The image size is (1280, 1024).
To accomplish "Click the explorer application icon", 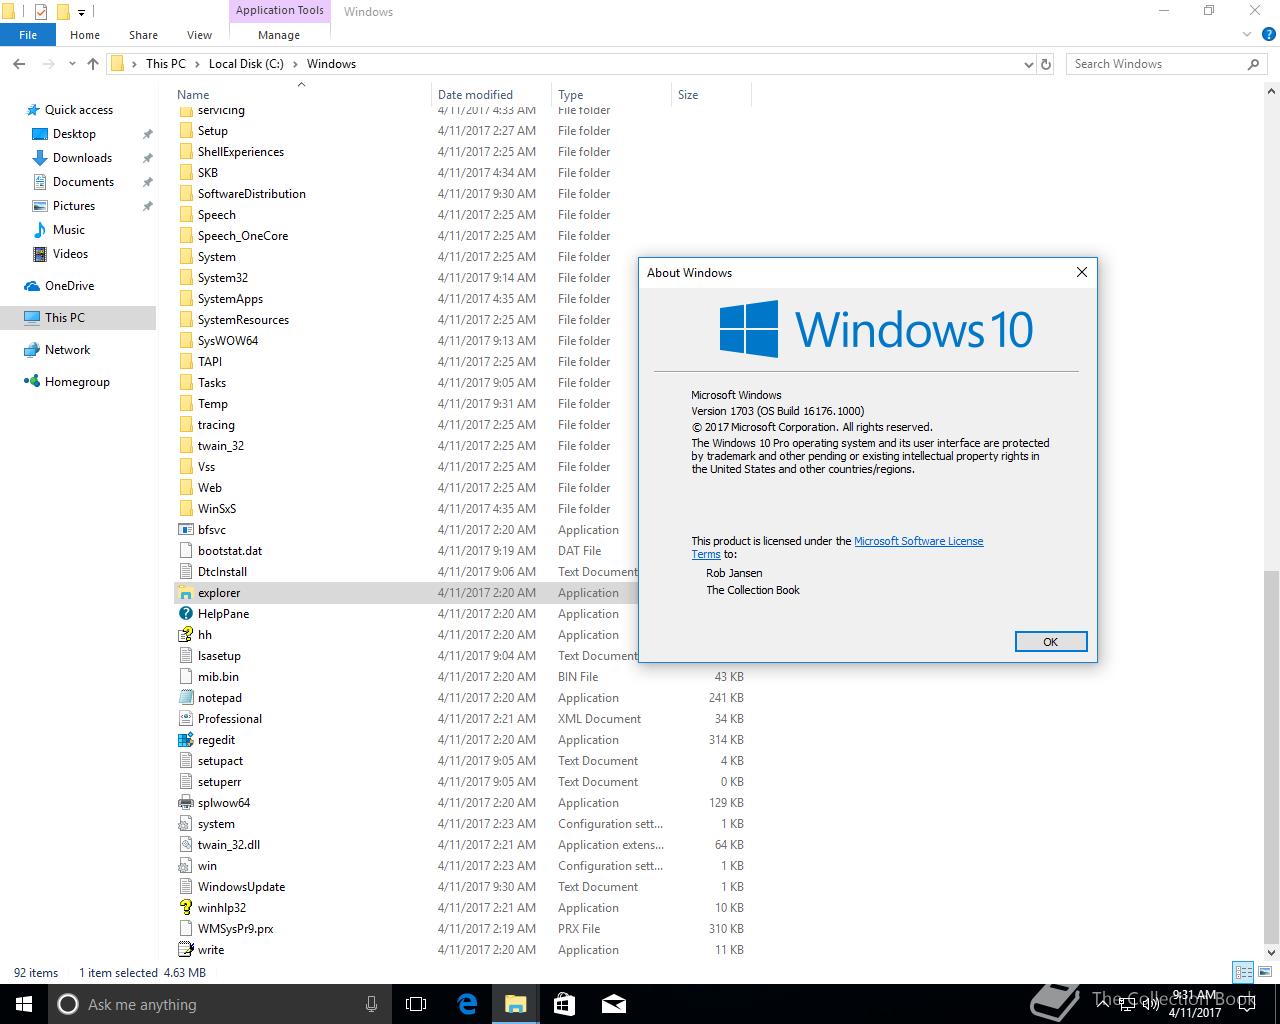I will click(185, 593).
